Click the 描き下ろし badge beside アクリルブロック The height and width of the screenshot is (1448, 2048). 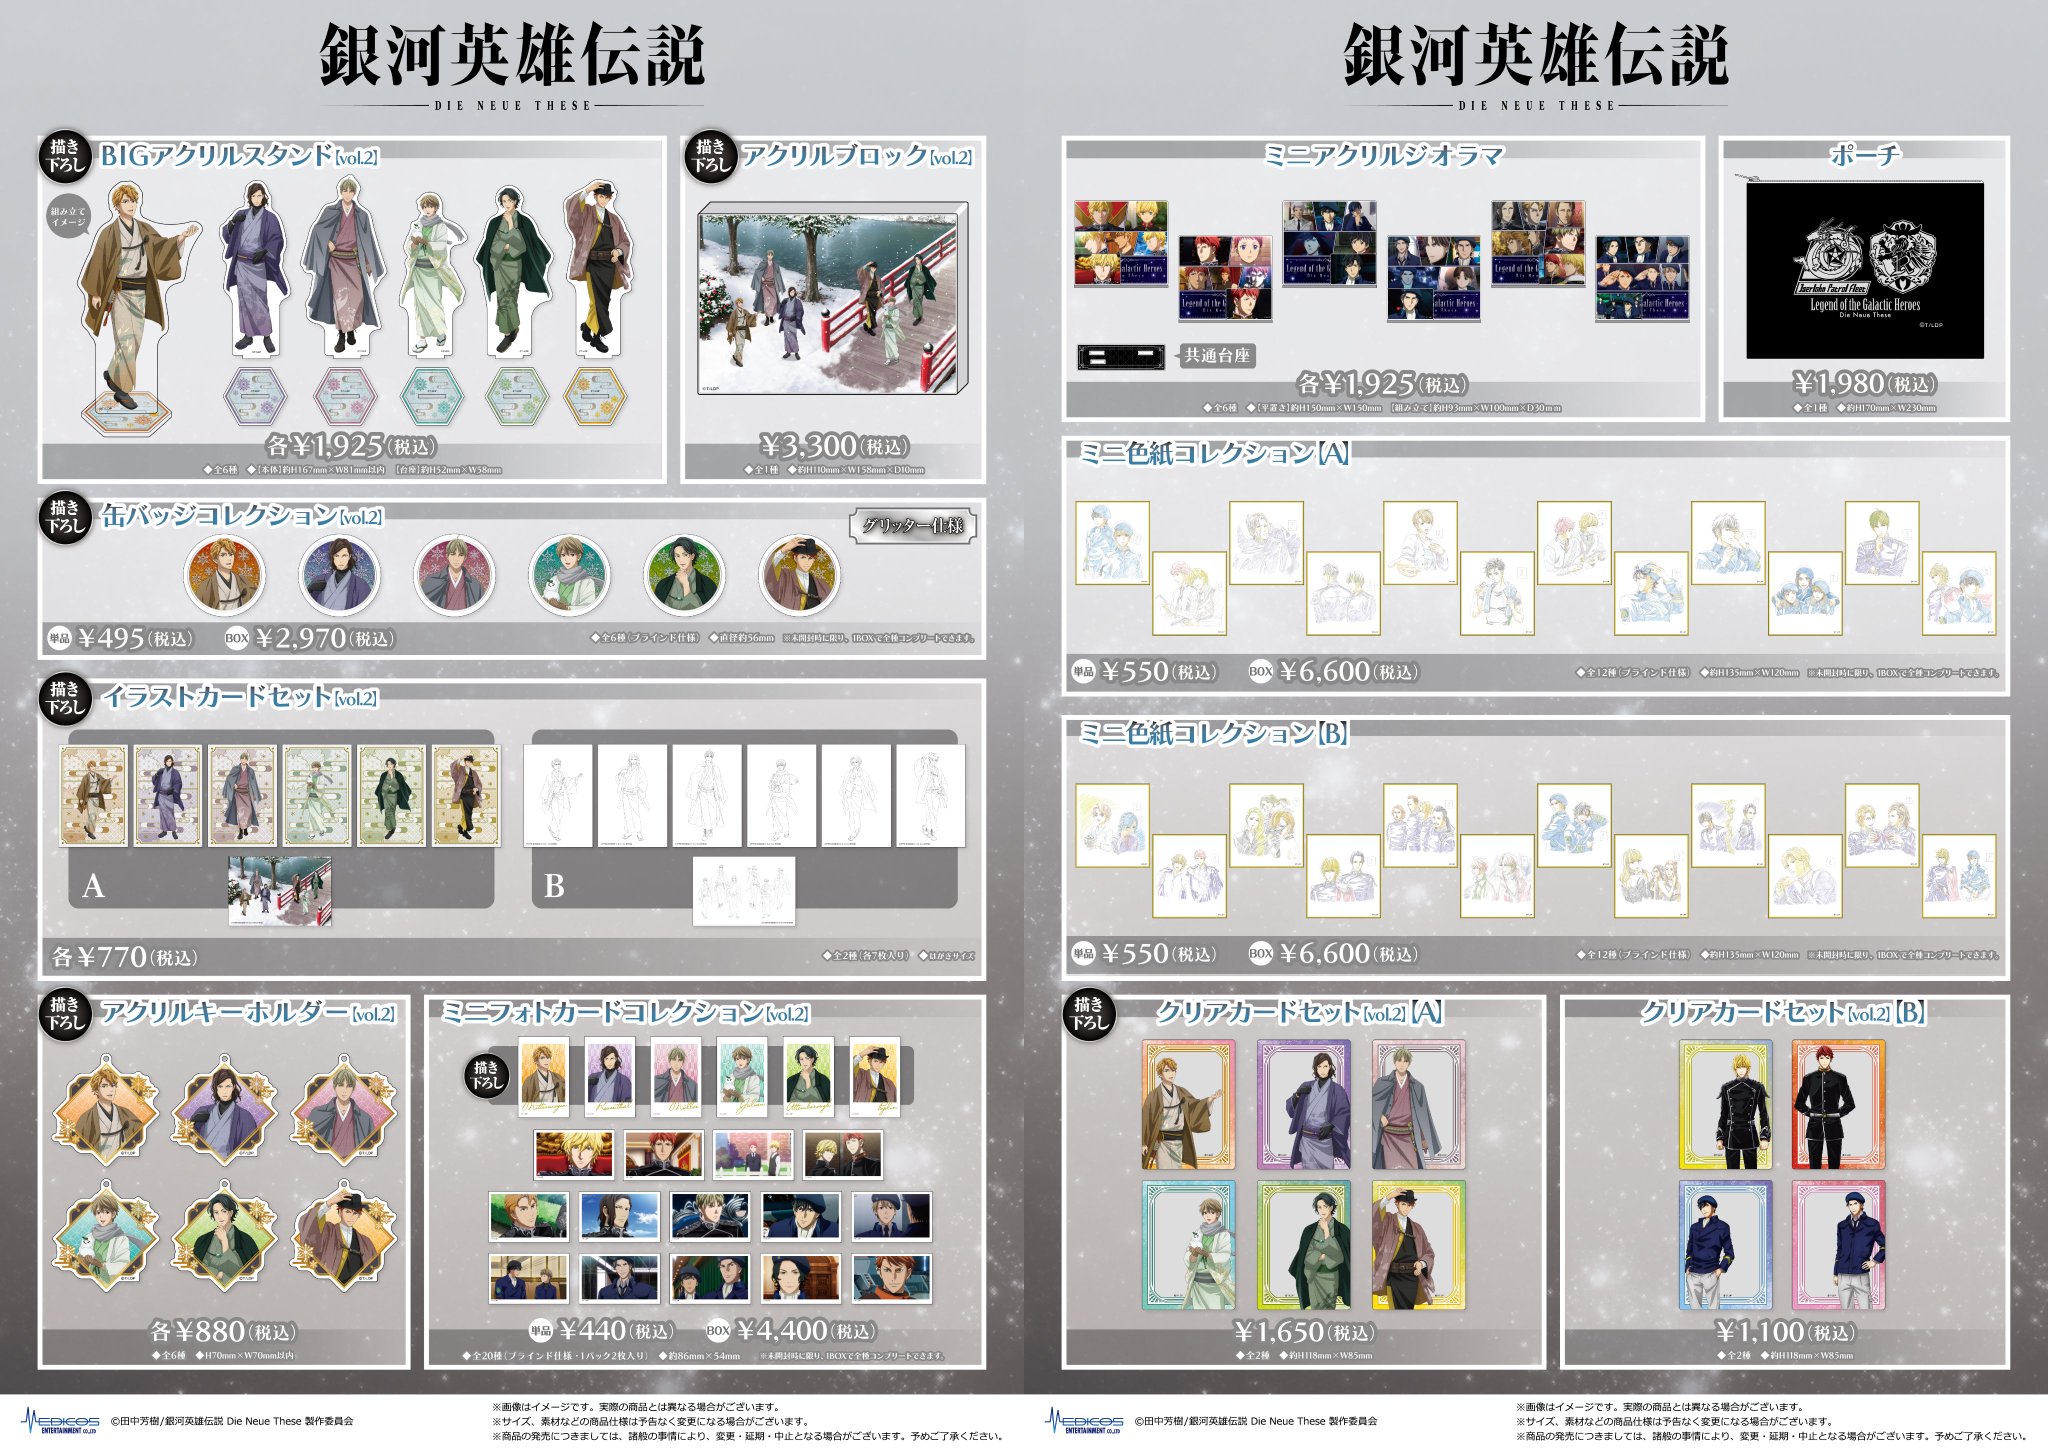pyautogui.click(x=711, y=157)
